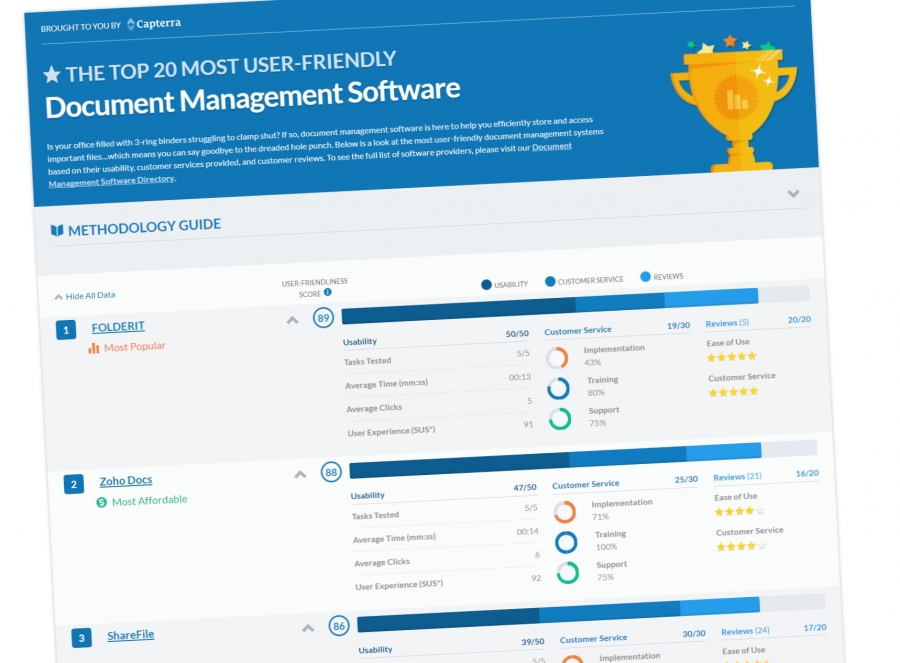Screen dimensions: 900x663
Task: Open the Zoho Docs product link
Action: 126,480
